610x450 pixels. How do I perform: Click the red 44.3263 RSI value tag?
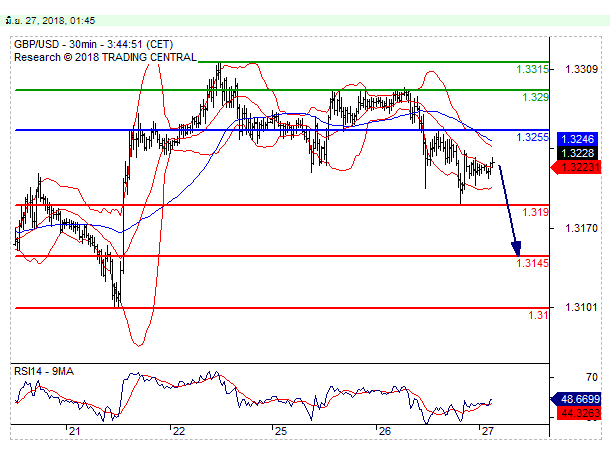pyautogui.click(x=578, y=413)
